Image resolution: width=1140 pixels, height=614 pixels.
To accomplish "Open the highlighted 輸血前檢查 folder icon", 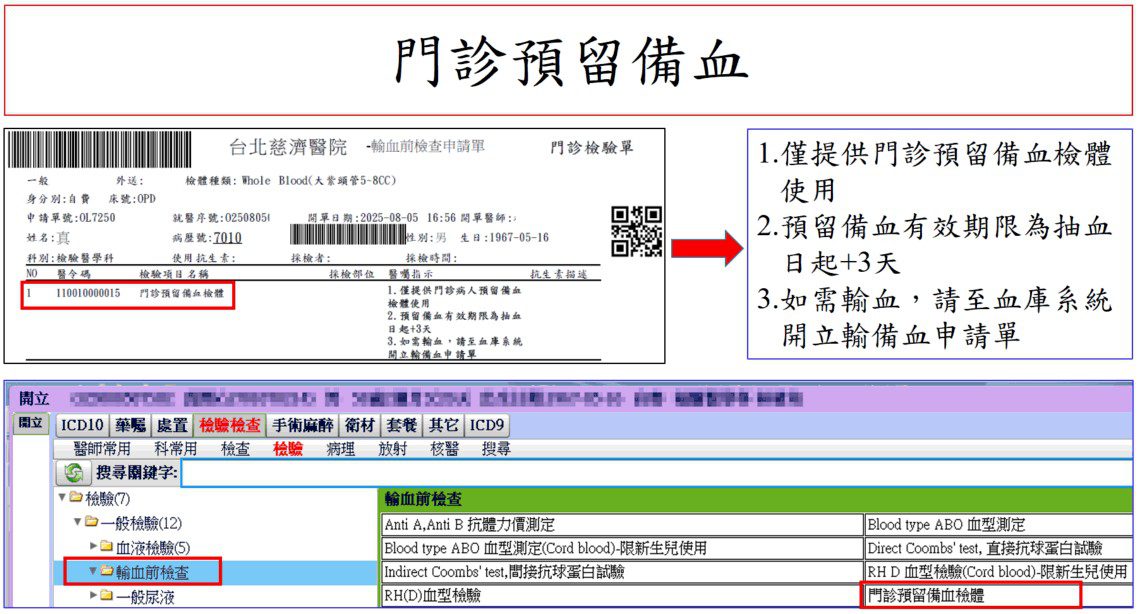I will (106, 572).
